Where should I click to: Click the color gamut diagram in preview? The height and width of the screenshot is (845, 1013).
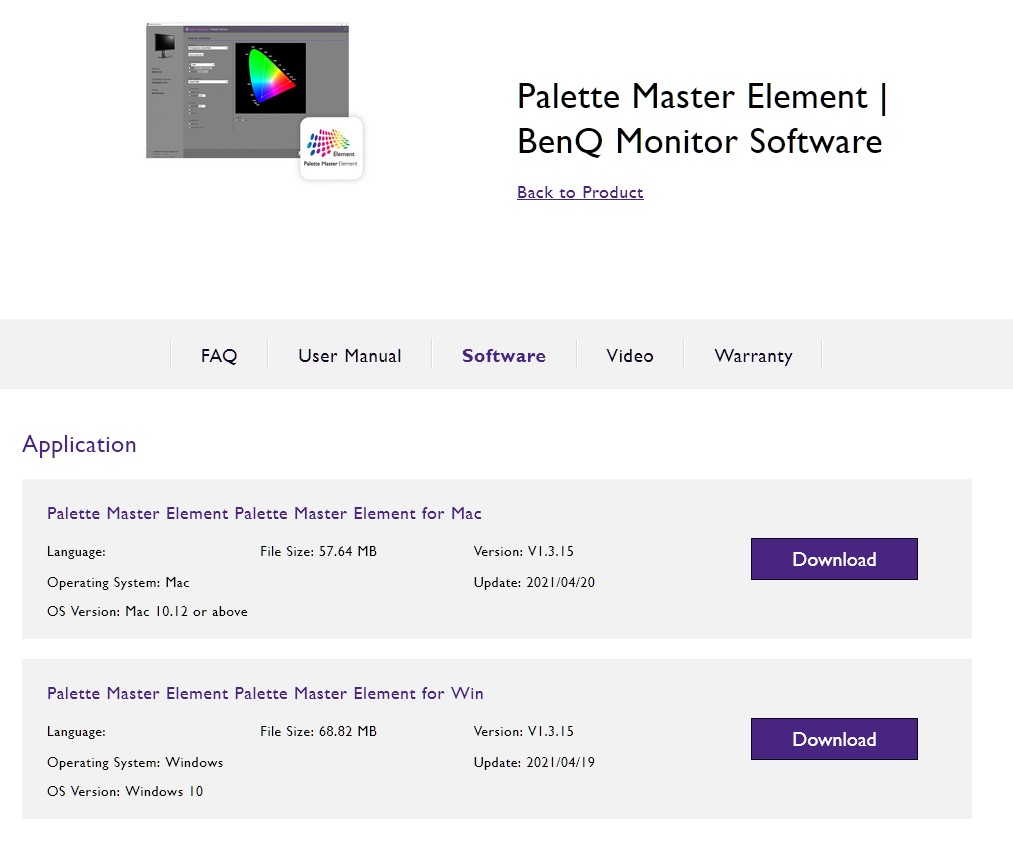[x=270, y=78]
